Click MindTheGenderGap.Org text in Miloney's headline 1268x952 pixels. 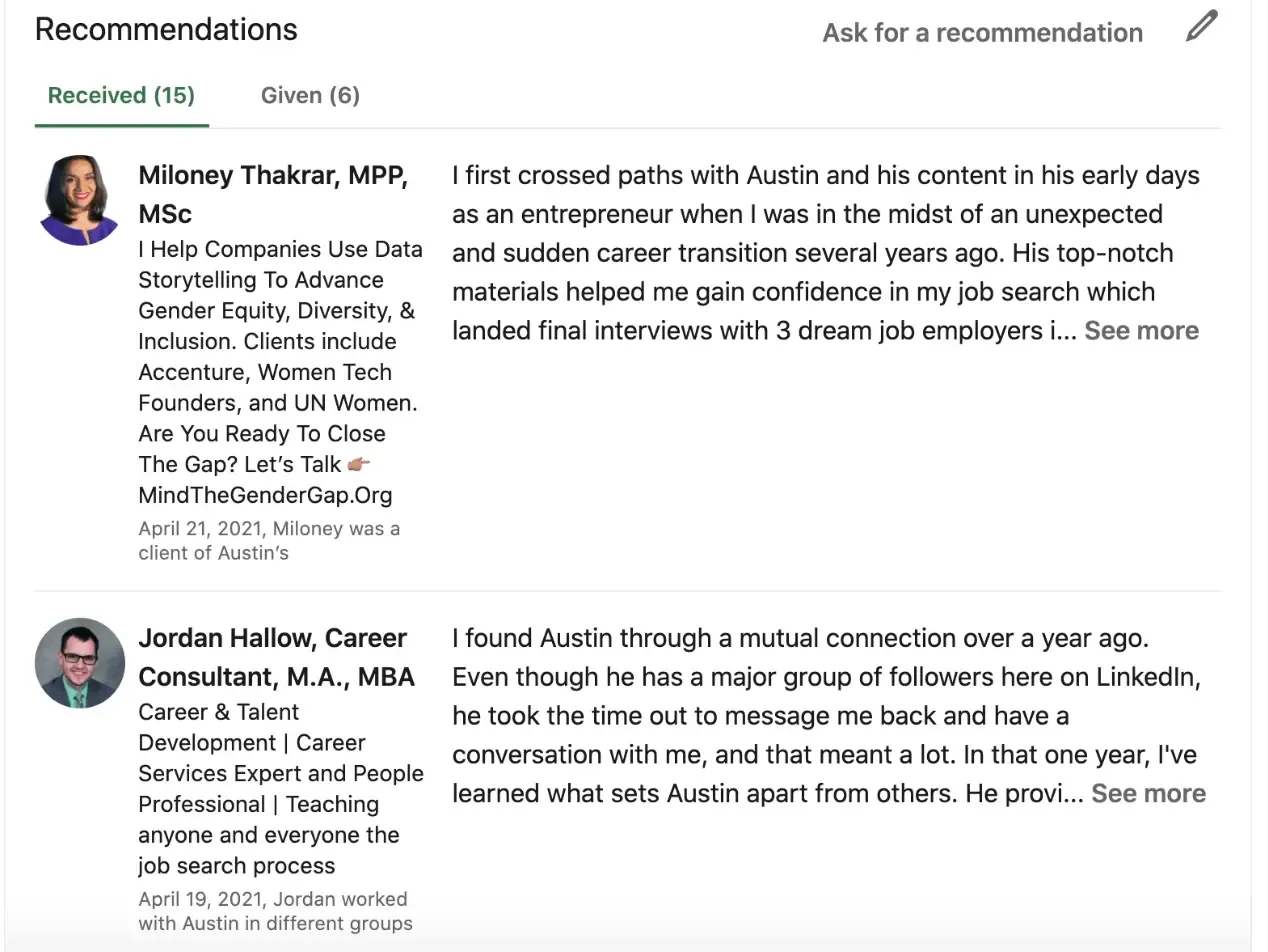pyautogui.click(x=265, y=495)
